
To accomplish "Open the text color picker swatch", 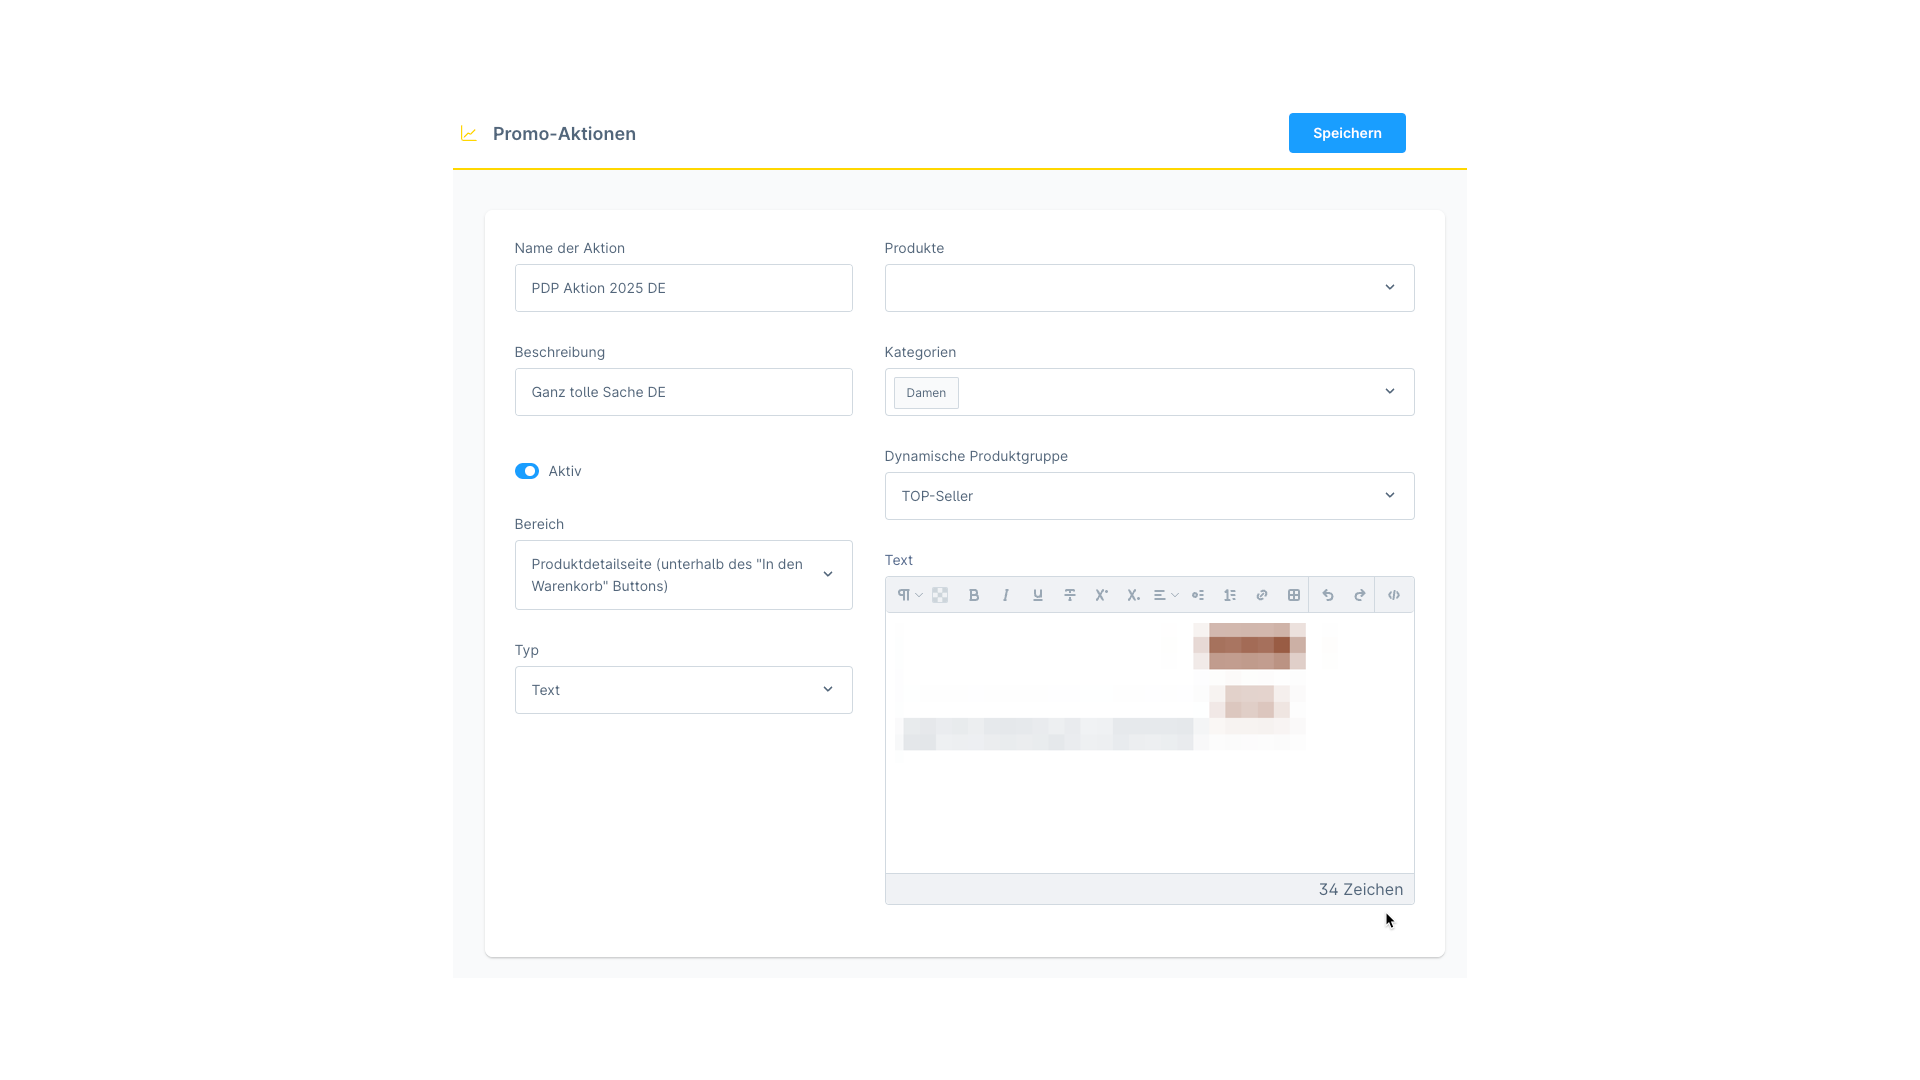I will coord(940,595).
